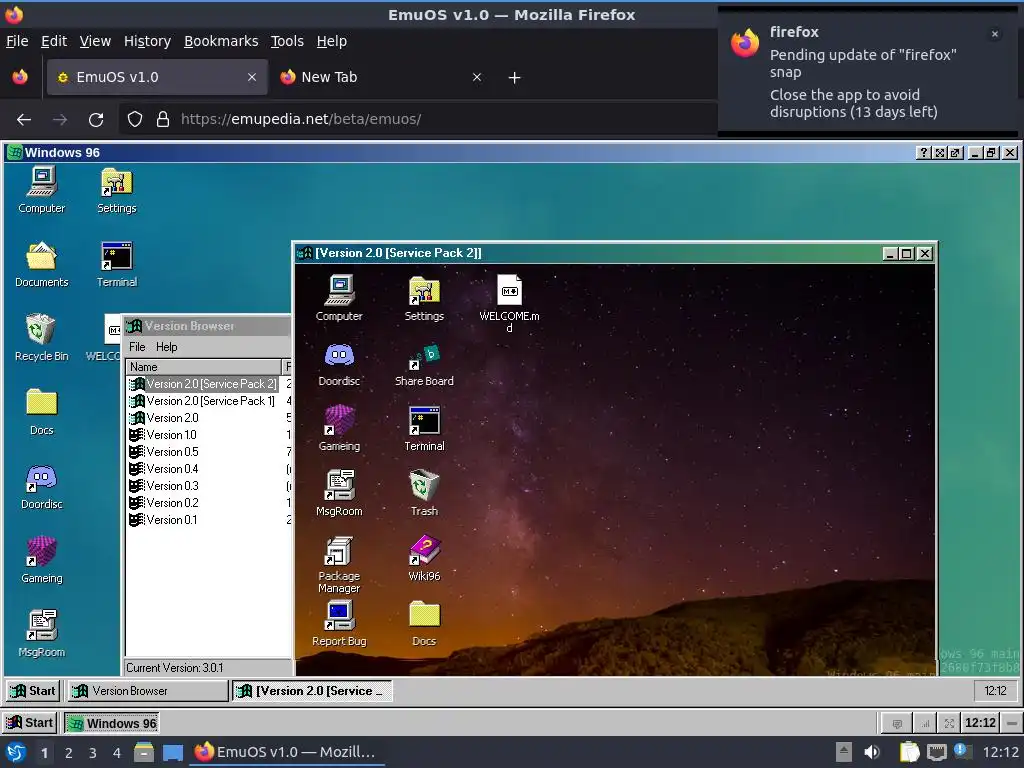Click Current Version: 3.0.1 status text
Image resolution: width=1024 pixels, height=768 pixels.
click(x=174, y=668)
